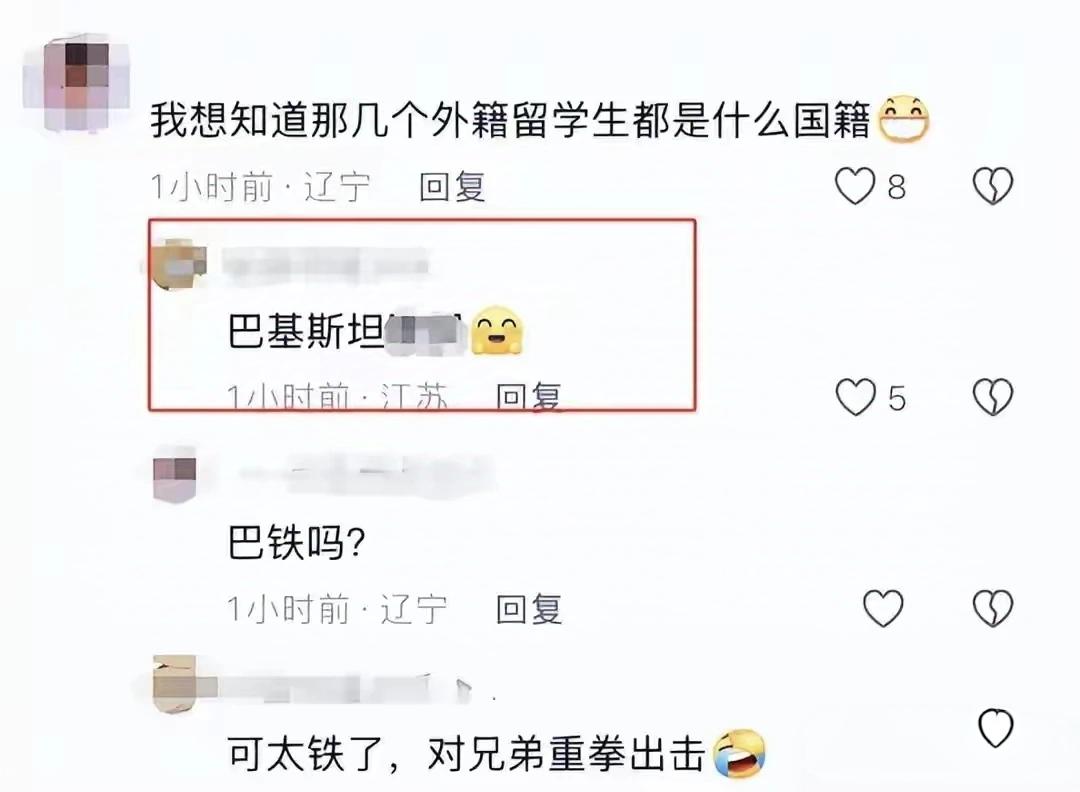Image resolution: width=1080 pixels, height=792 pixels.
Task: Like the 巴基斯坦 reply with 5 likes
Action: click(855, 397)
